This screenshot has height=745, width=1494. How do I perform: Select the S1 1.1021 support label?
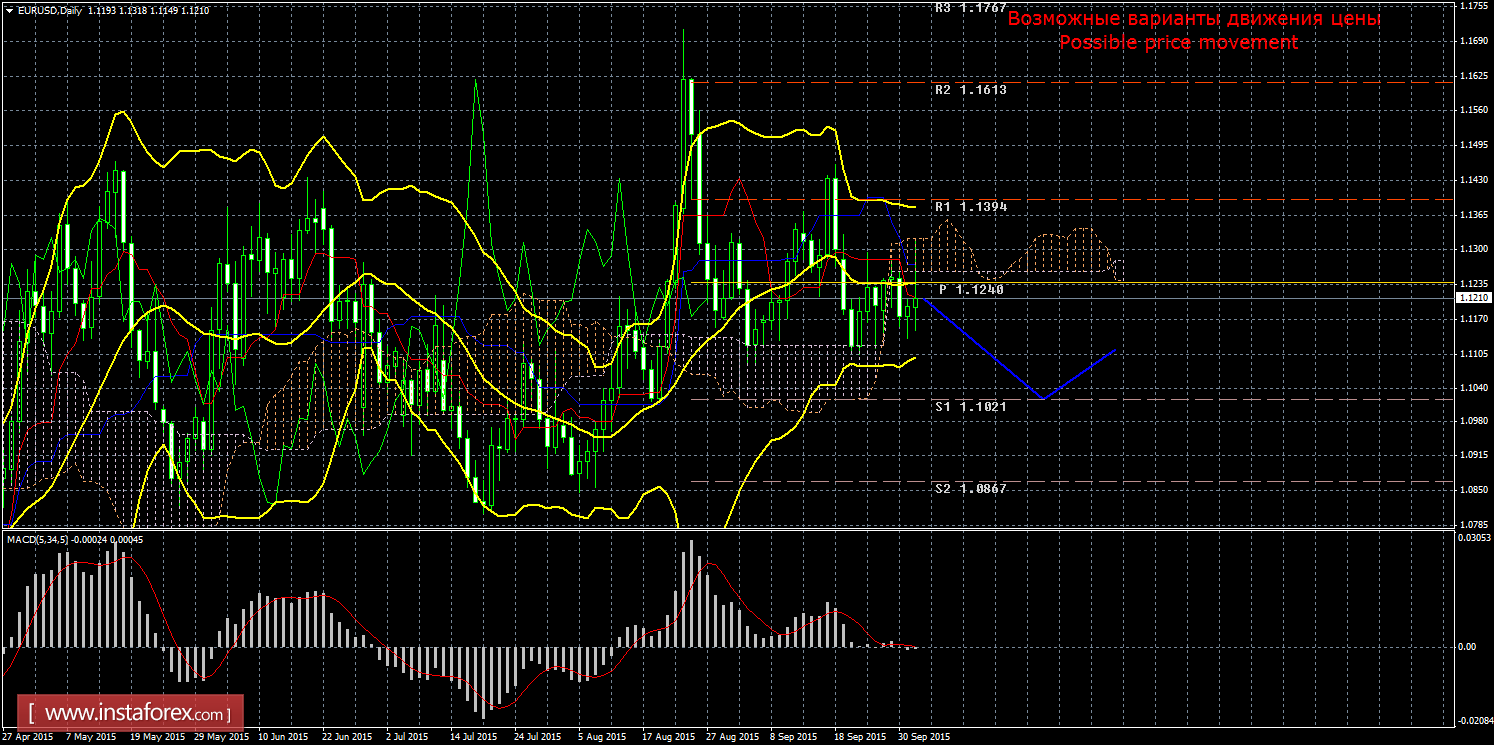pos(971,406)
